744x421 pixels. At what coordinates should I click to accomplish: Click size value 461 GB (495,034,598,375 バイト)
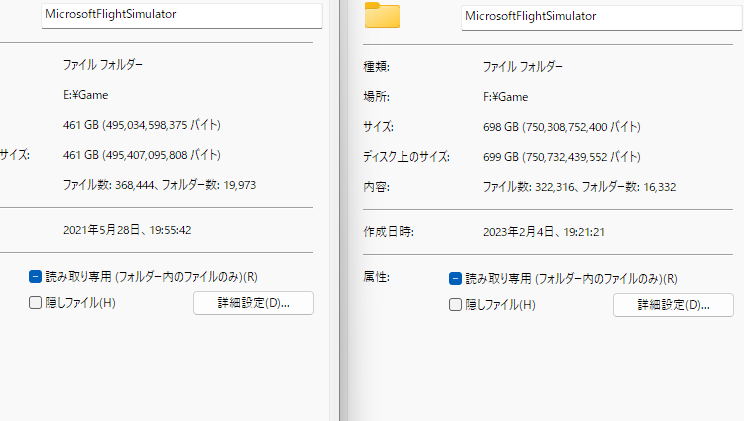click(x=141, y=125)
